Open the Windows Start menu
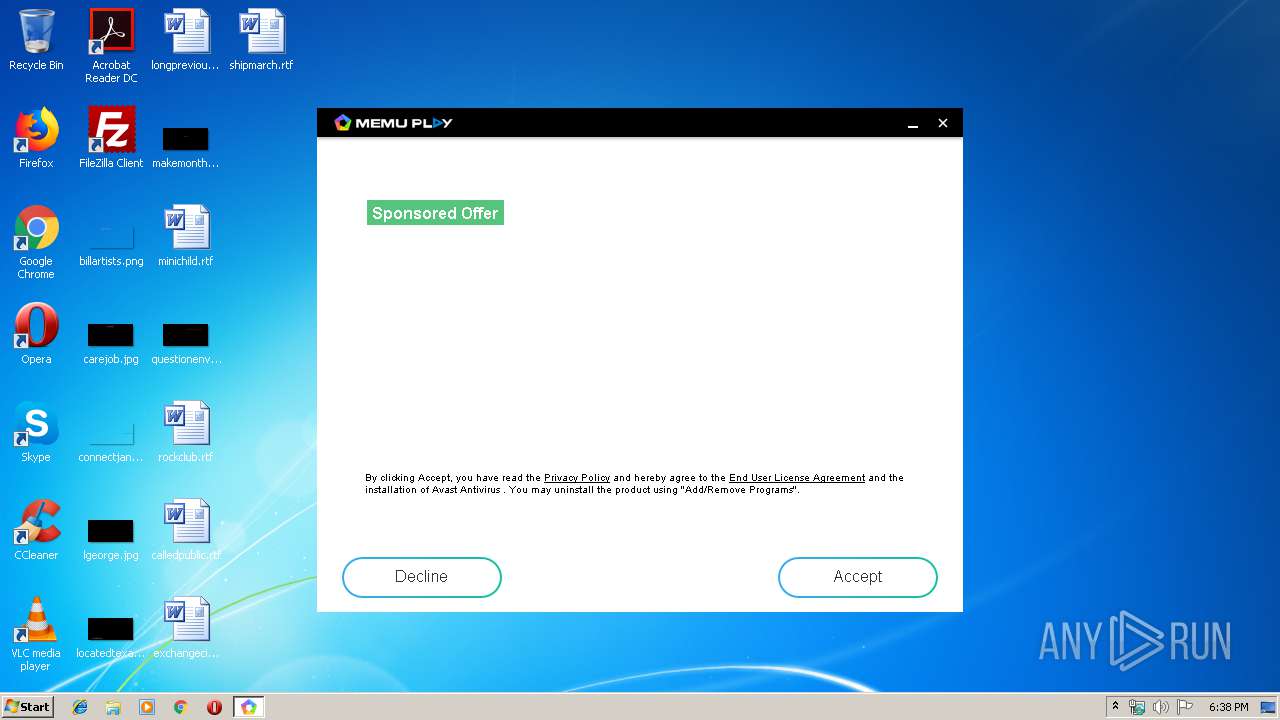The width and height of the screenshot is (1280, 720). 28,707
